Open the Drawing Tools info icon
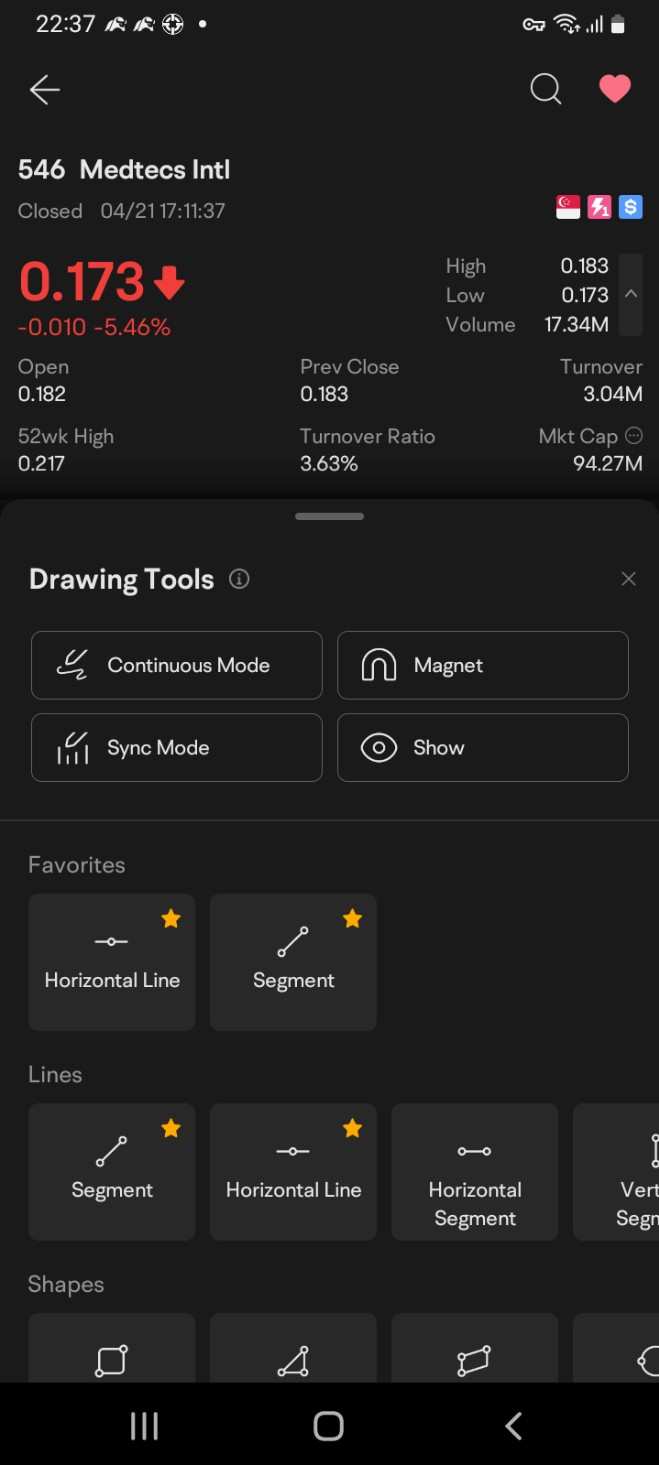 (239, 579)
